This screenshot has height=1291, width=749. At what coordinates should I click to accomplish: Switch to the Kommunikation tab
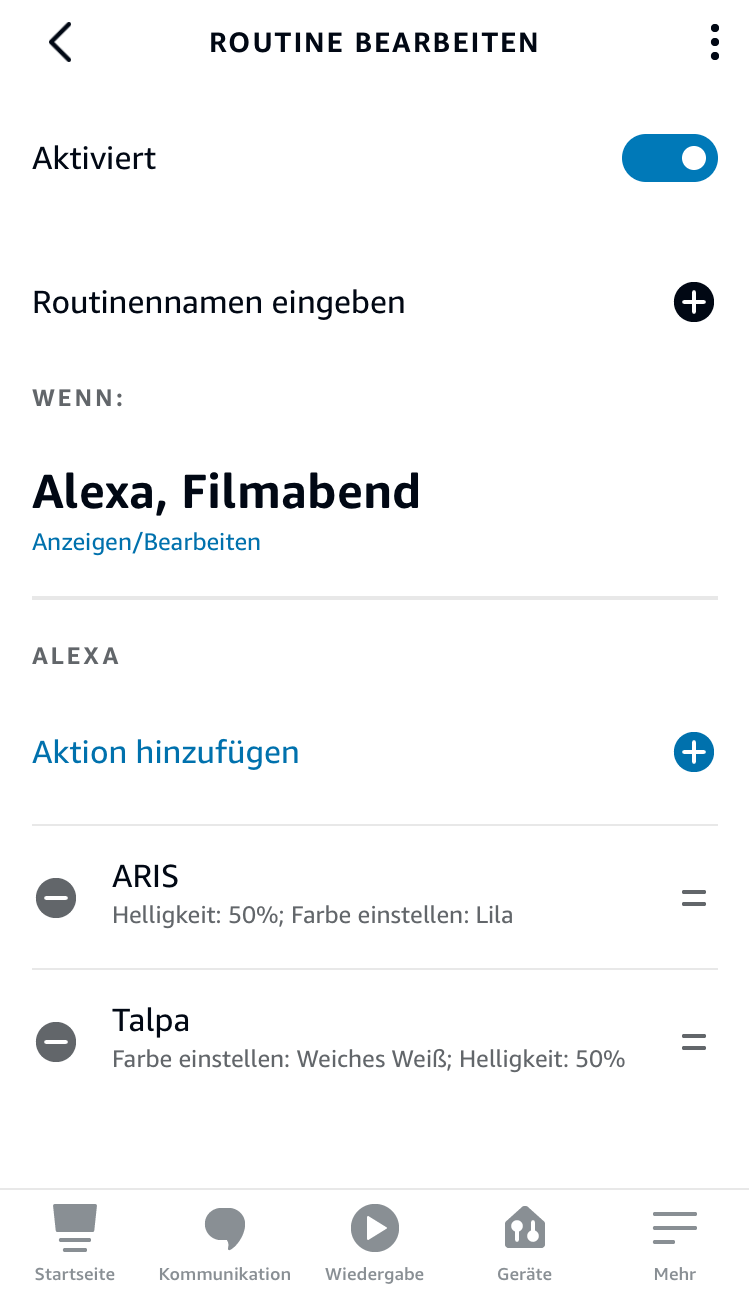[225, 1241]
